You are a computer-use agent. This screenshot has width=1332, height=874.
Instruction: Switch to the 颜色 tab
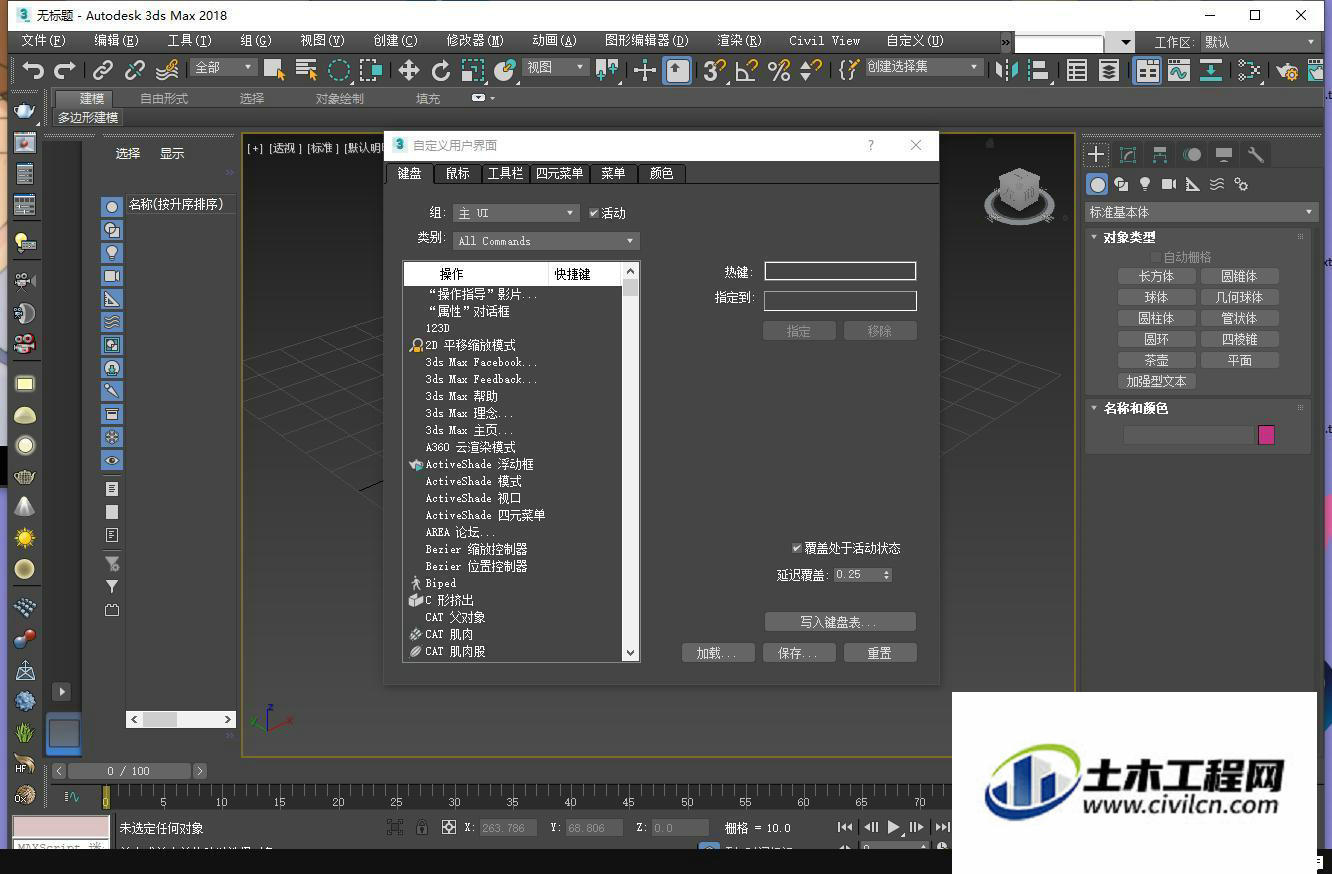coord(661,173)
